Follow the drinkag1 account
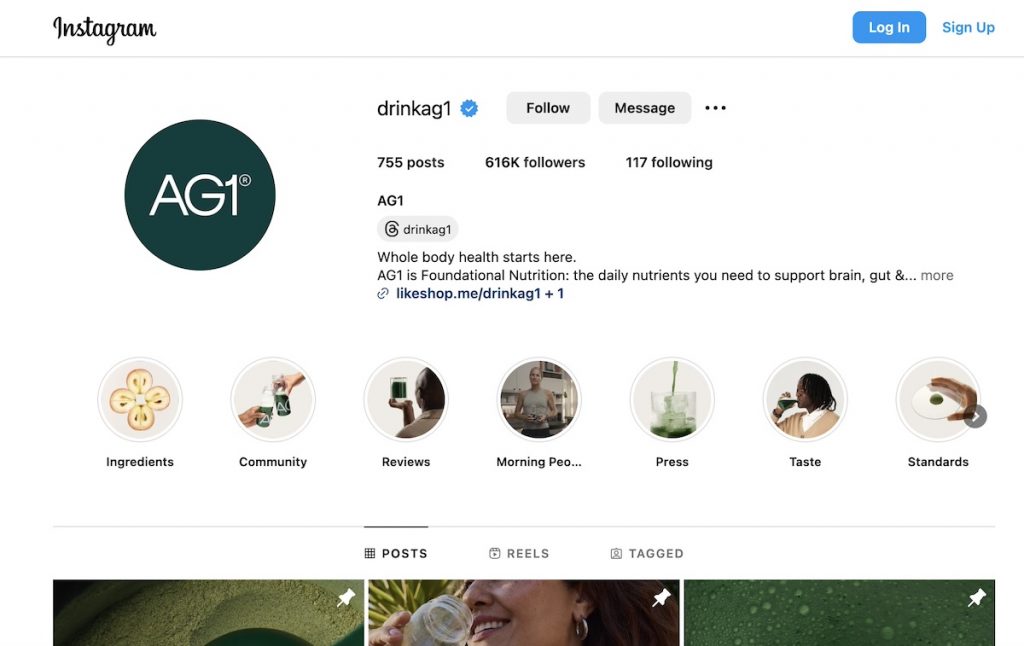Screen dimensions: 1024x646 click(548, 108)
